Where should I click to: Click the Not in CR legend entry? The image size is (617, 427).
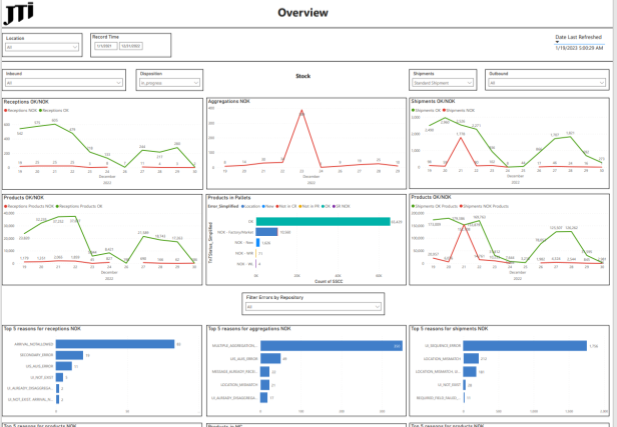(286, 206)
